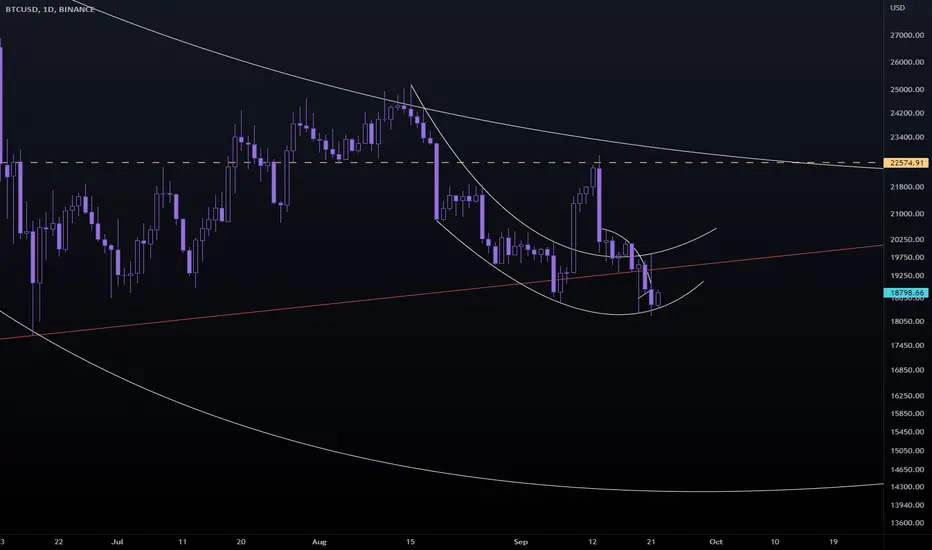
Task: Click the 14650.00 price axis label
Action: tap(907, 469)
